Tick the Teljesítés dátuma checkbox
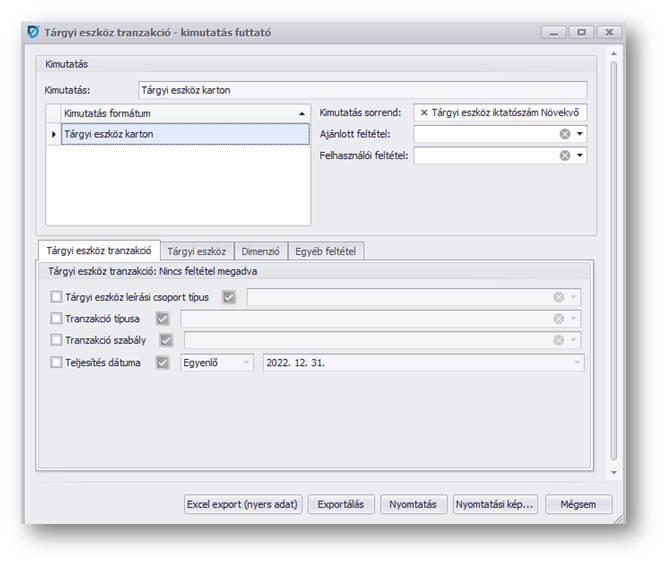Image resolution: width=668 pixels, height=566 pixels. 56,362
